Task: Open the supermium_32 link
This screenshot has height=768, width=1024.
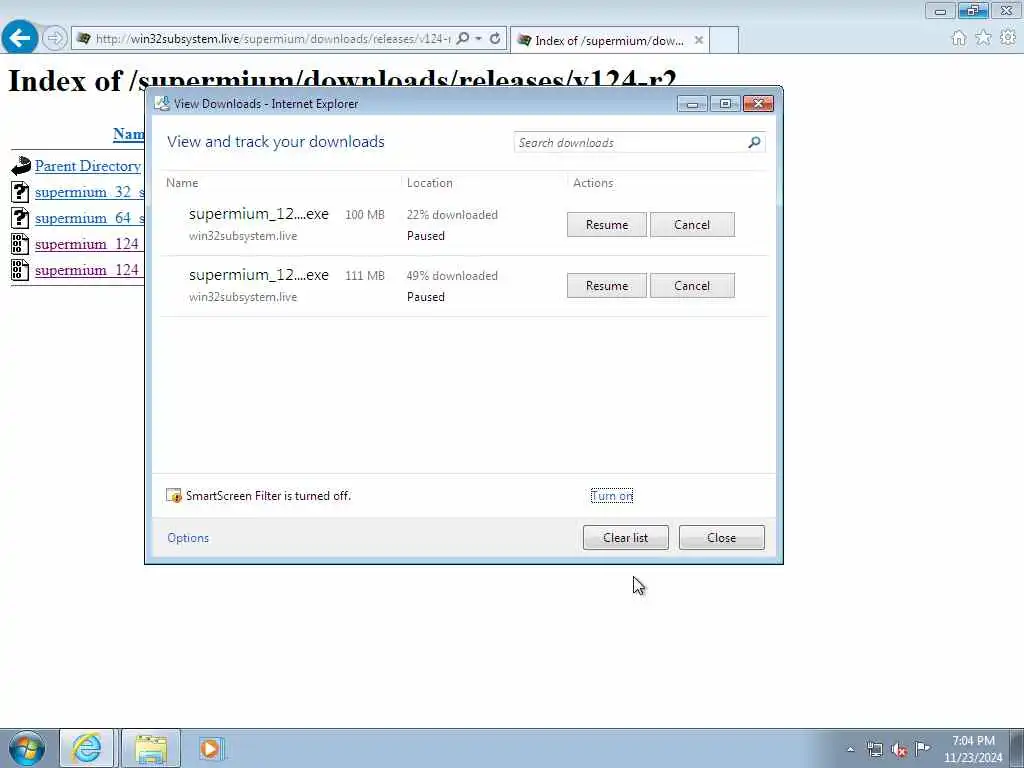Action: [89, 192]
